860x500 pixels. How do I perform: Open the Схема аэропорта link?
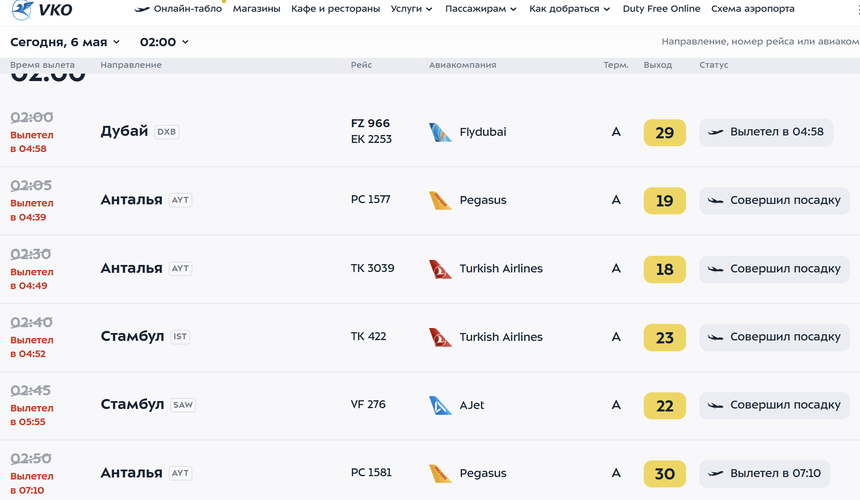tap(752, 9)
